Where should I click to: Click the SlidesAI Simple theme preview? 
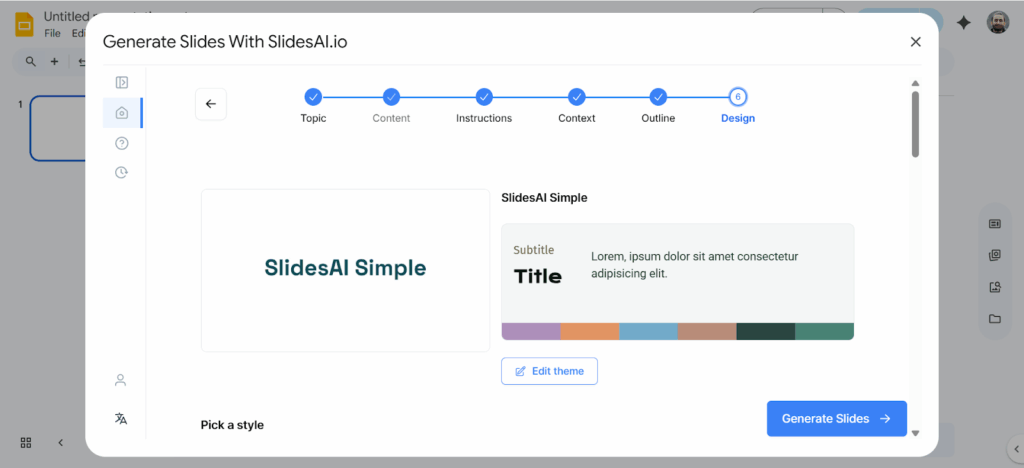click(345, 270)
